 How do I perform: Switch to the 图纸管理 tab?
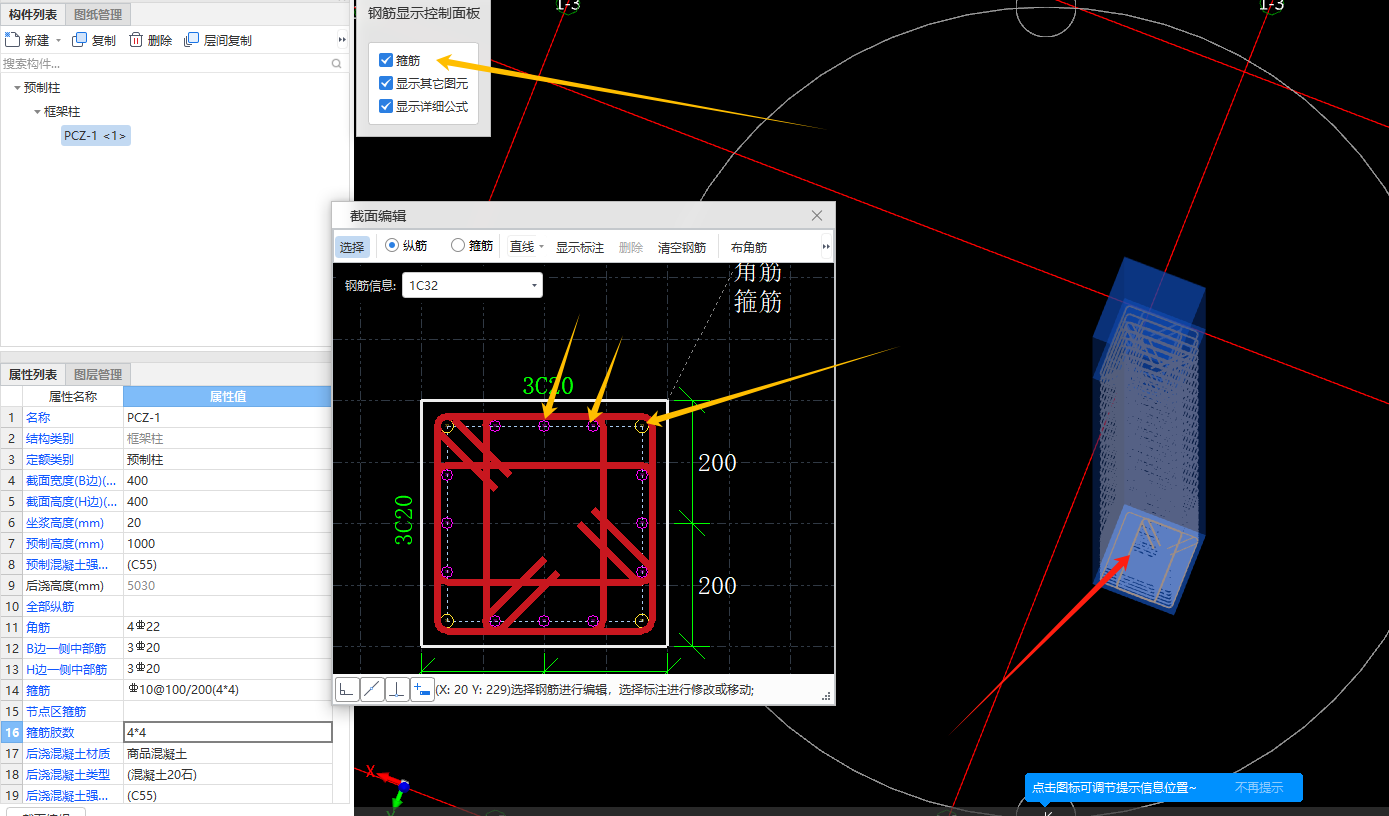pyautogui.click(x=98, y=14)
